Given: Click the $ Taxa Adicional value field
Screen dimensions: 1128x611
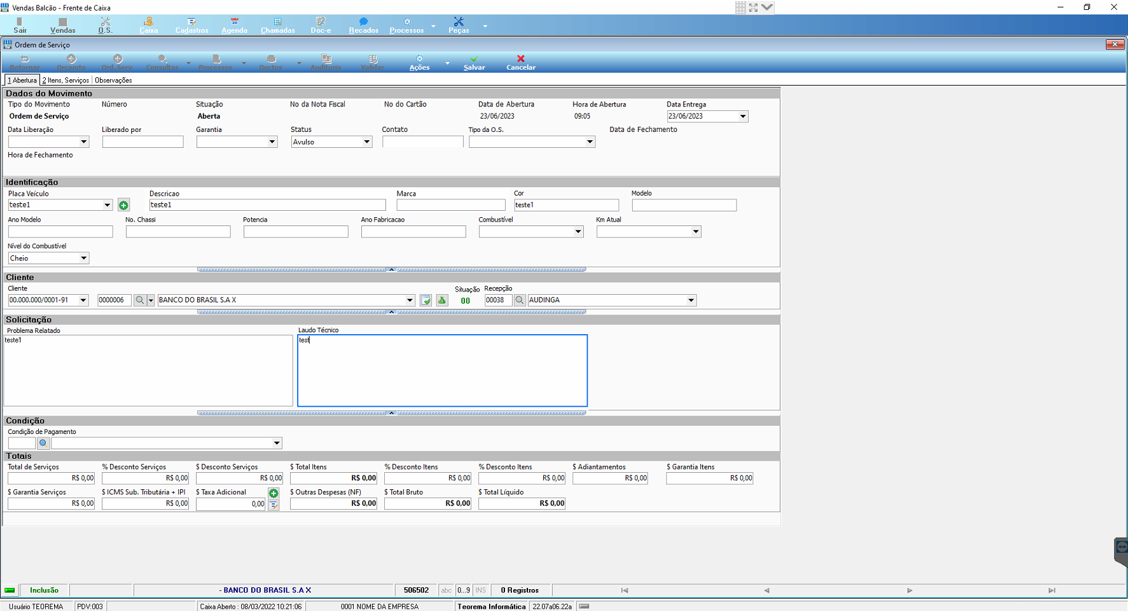Looking at the screenshot, I should [231, 504].
